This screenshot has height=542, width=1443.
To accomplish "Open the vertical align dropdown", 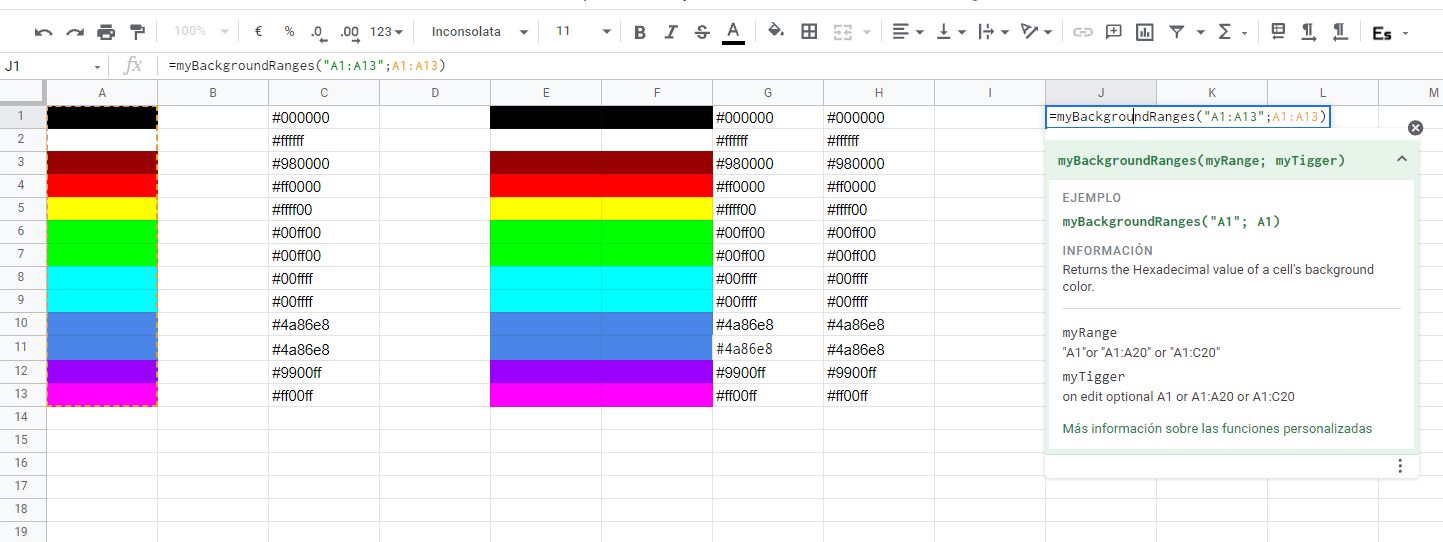I will point(950,32).
